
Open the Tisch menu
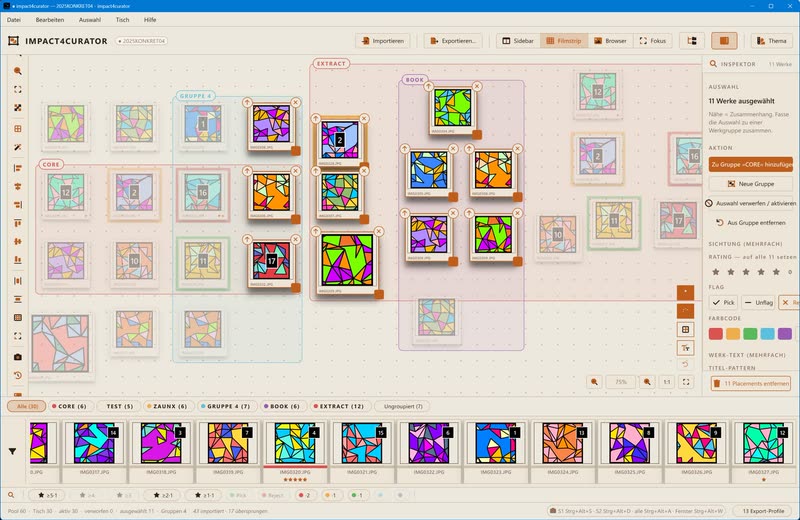(122, 20)
